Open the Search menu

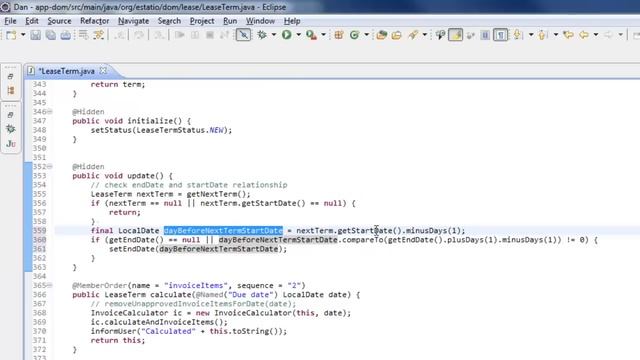pos(169,21)
